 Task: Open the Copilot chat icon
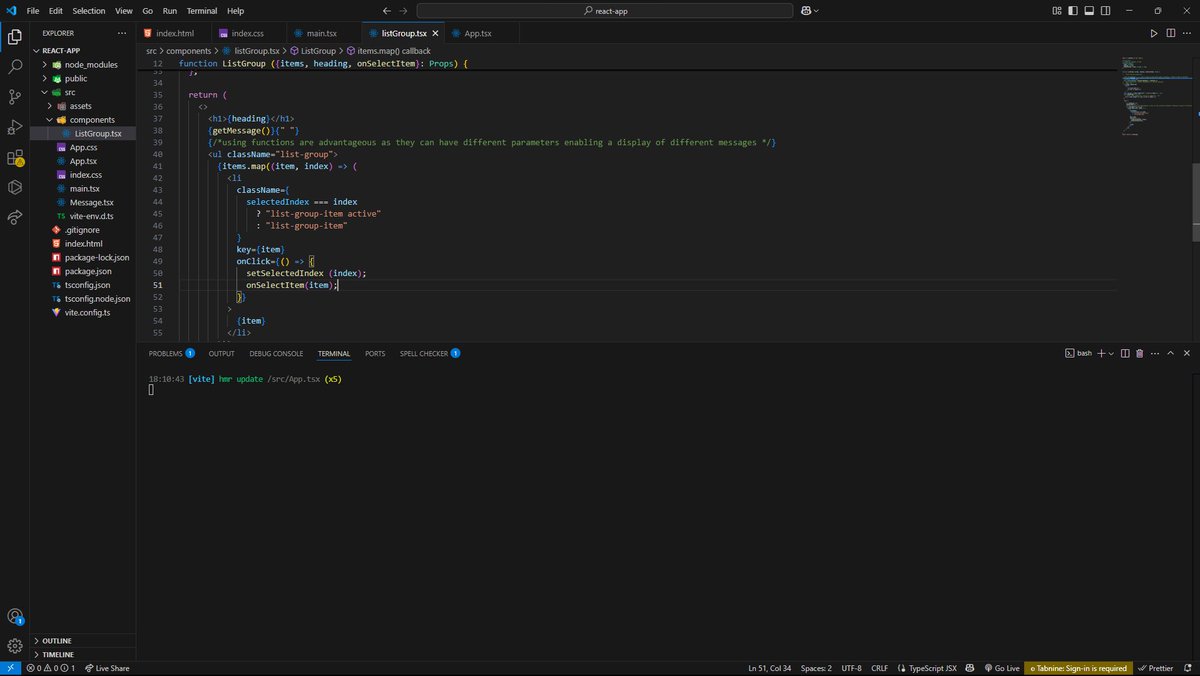pyautogui.click(x=805, y=10)
